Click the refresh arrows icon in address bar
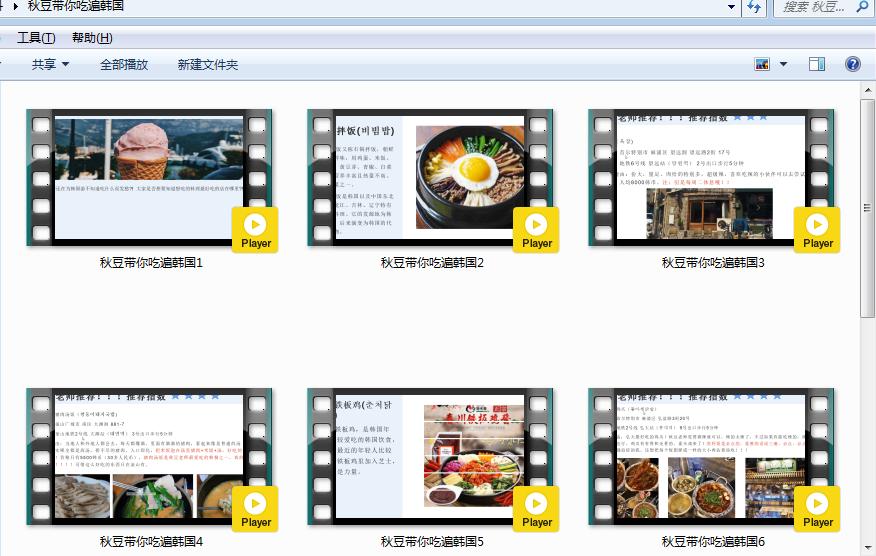This screenshot has height=556, width=876. (754, 7)
